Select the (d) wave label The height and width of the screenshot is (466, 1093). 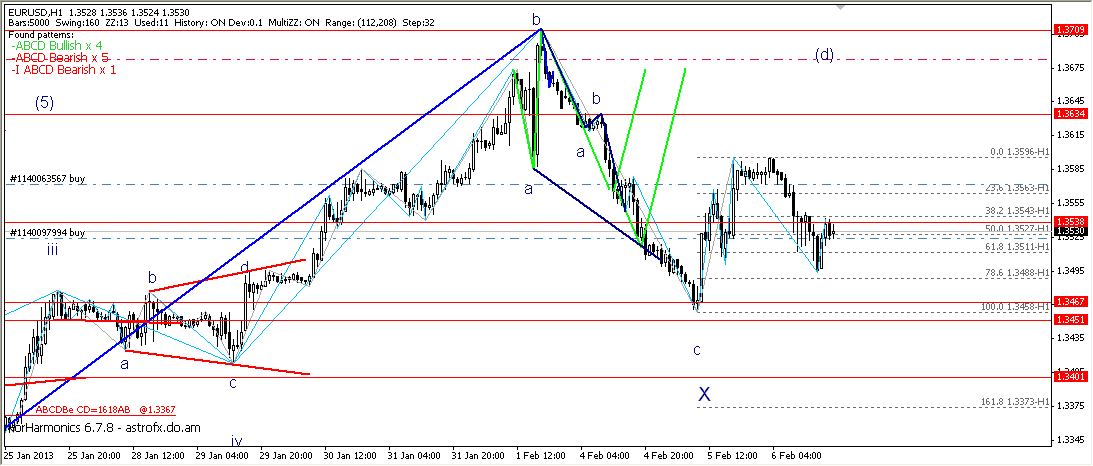[824, 55]
